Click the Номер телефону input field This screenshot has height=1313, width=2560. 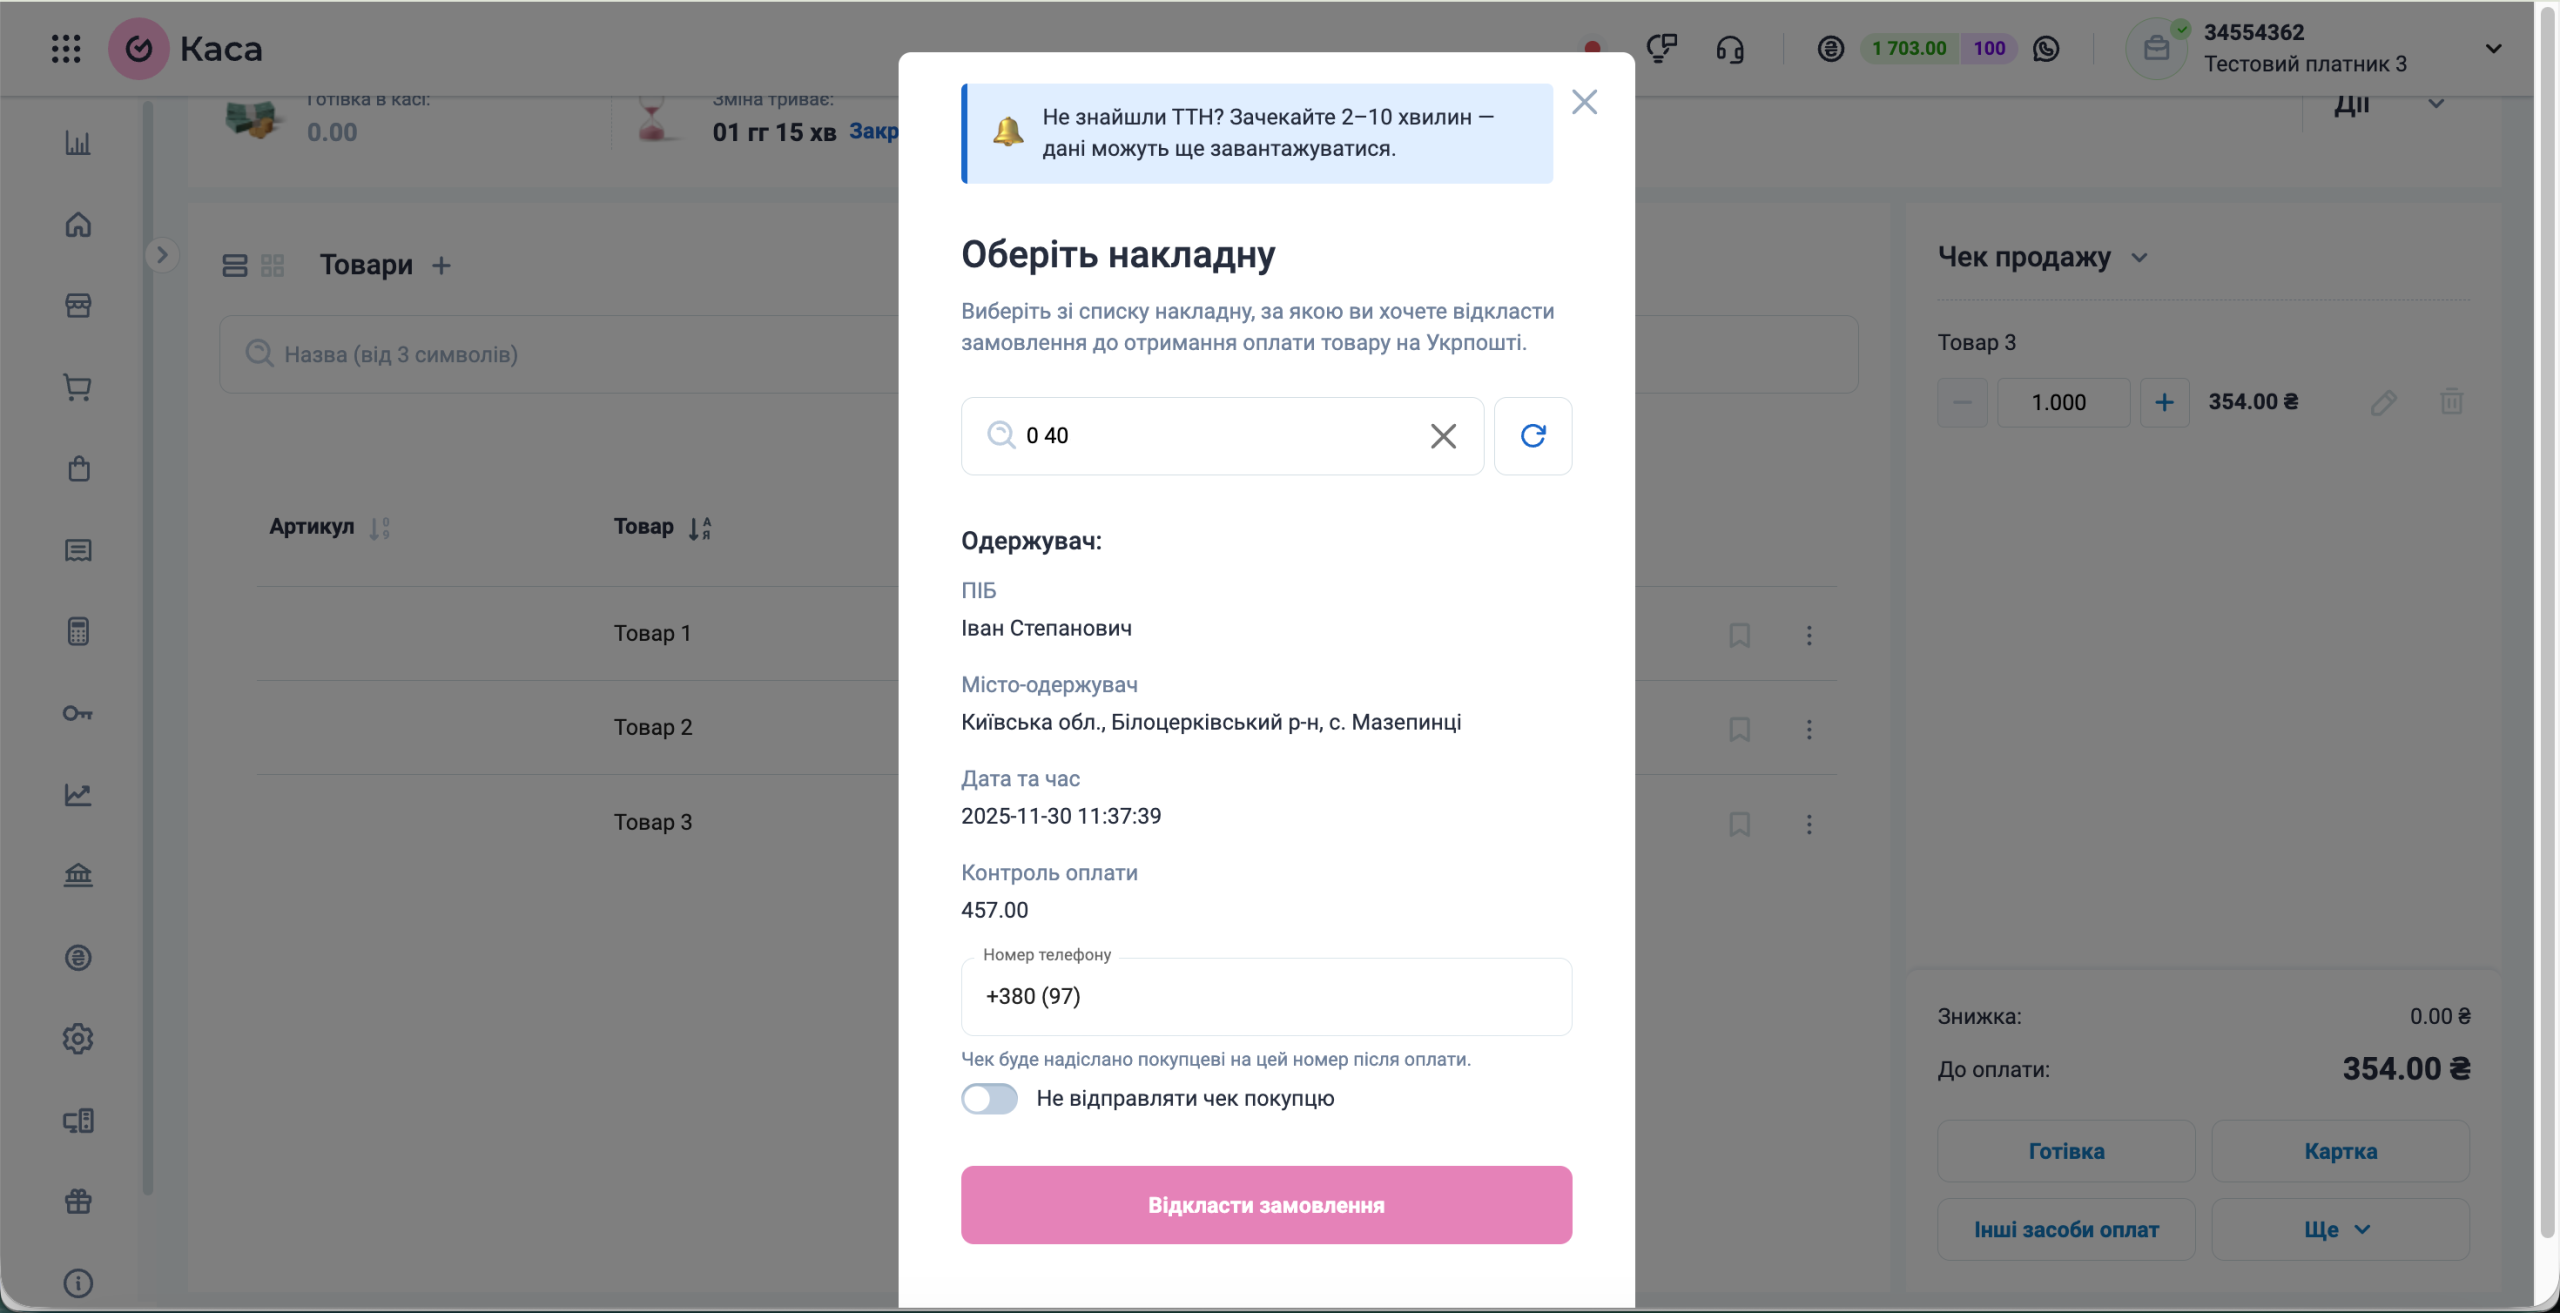click(1266, 996)
